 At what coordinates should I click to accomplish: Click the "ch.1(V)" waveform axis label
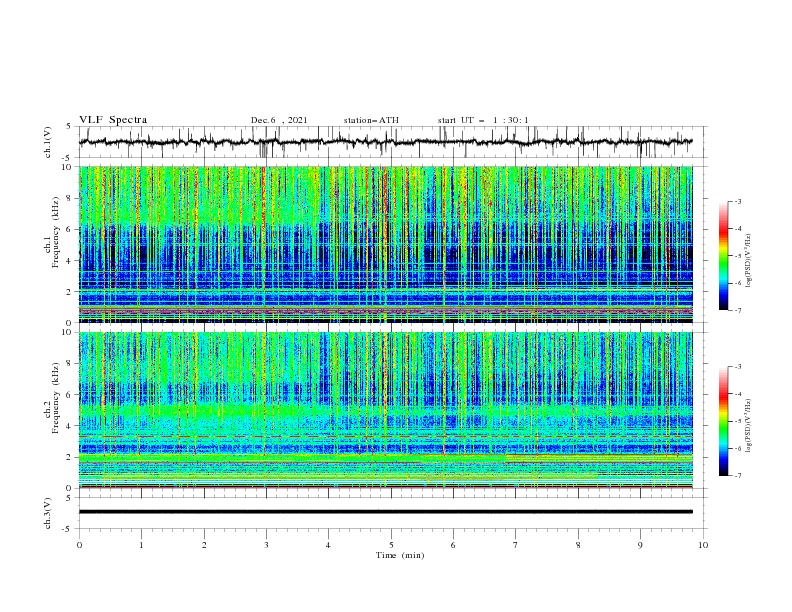click(48, 142)
